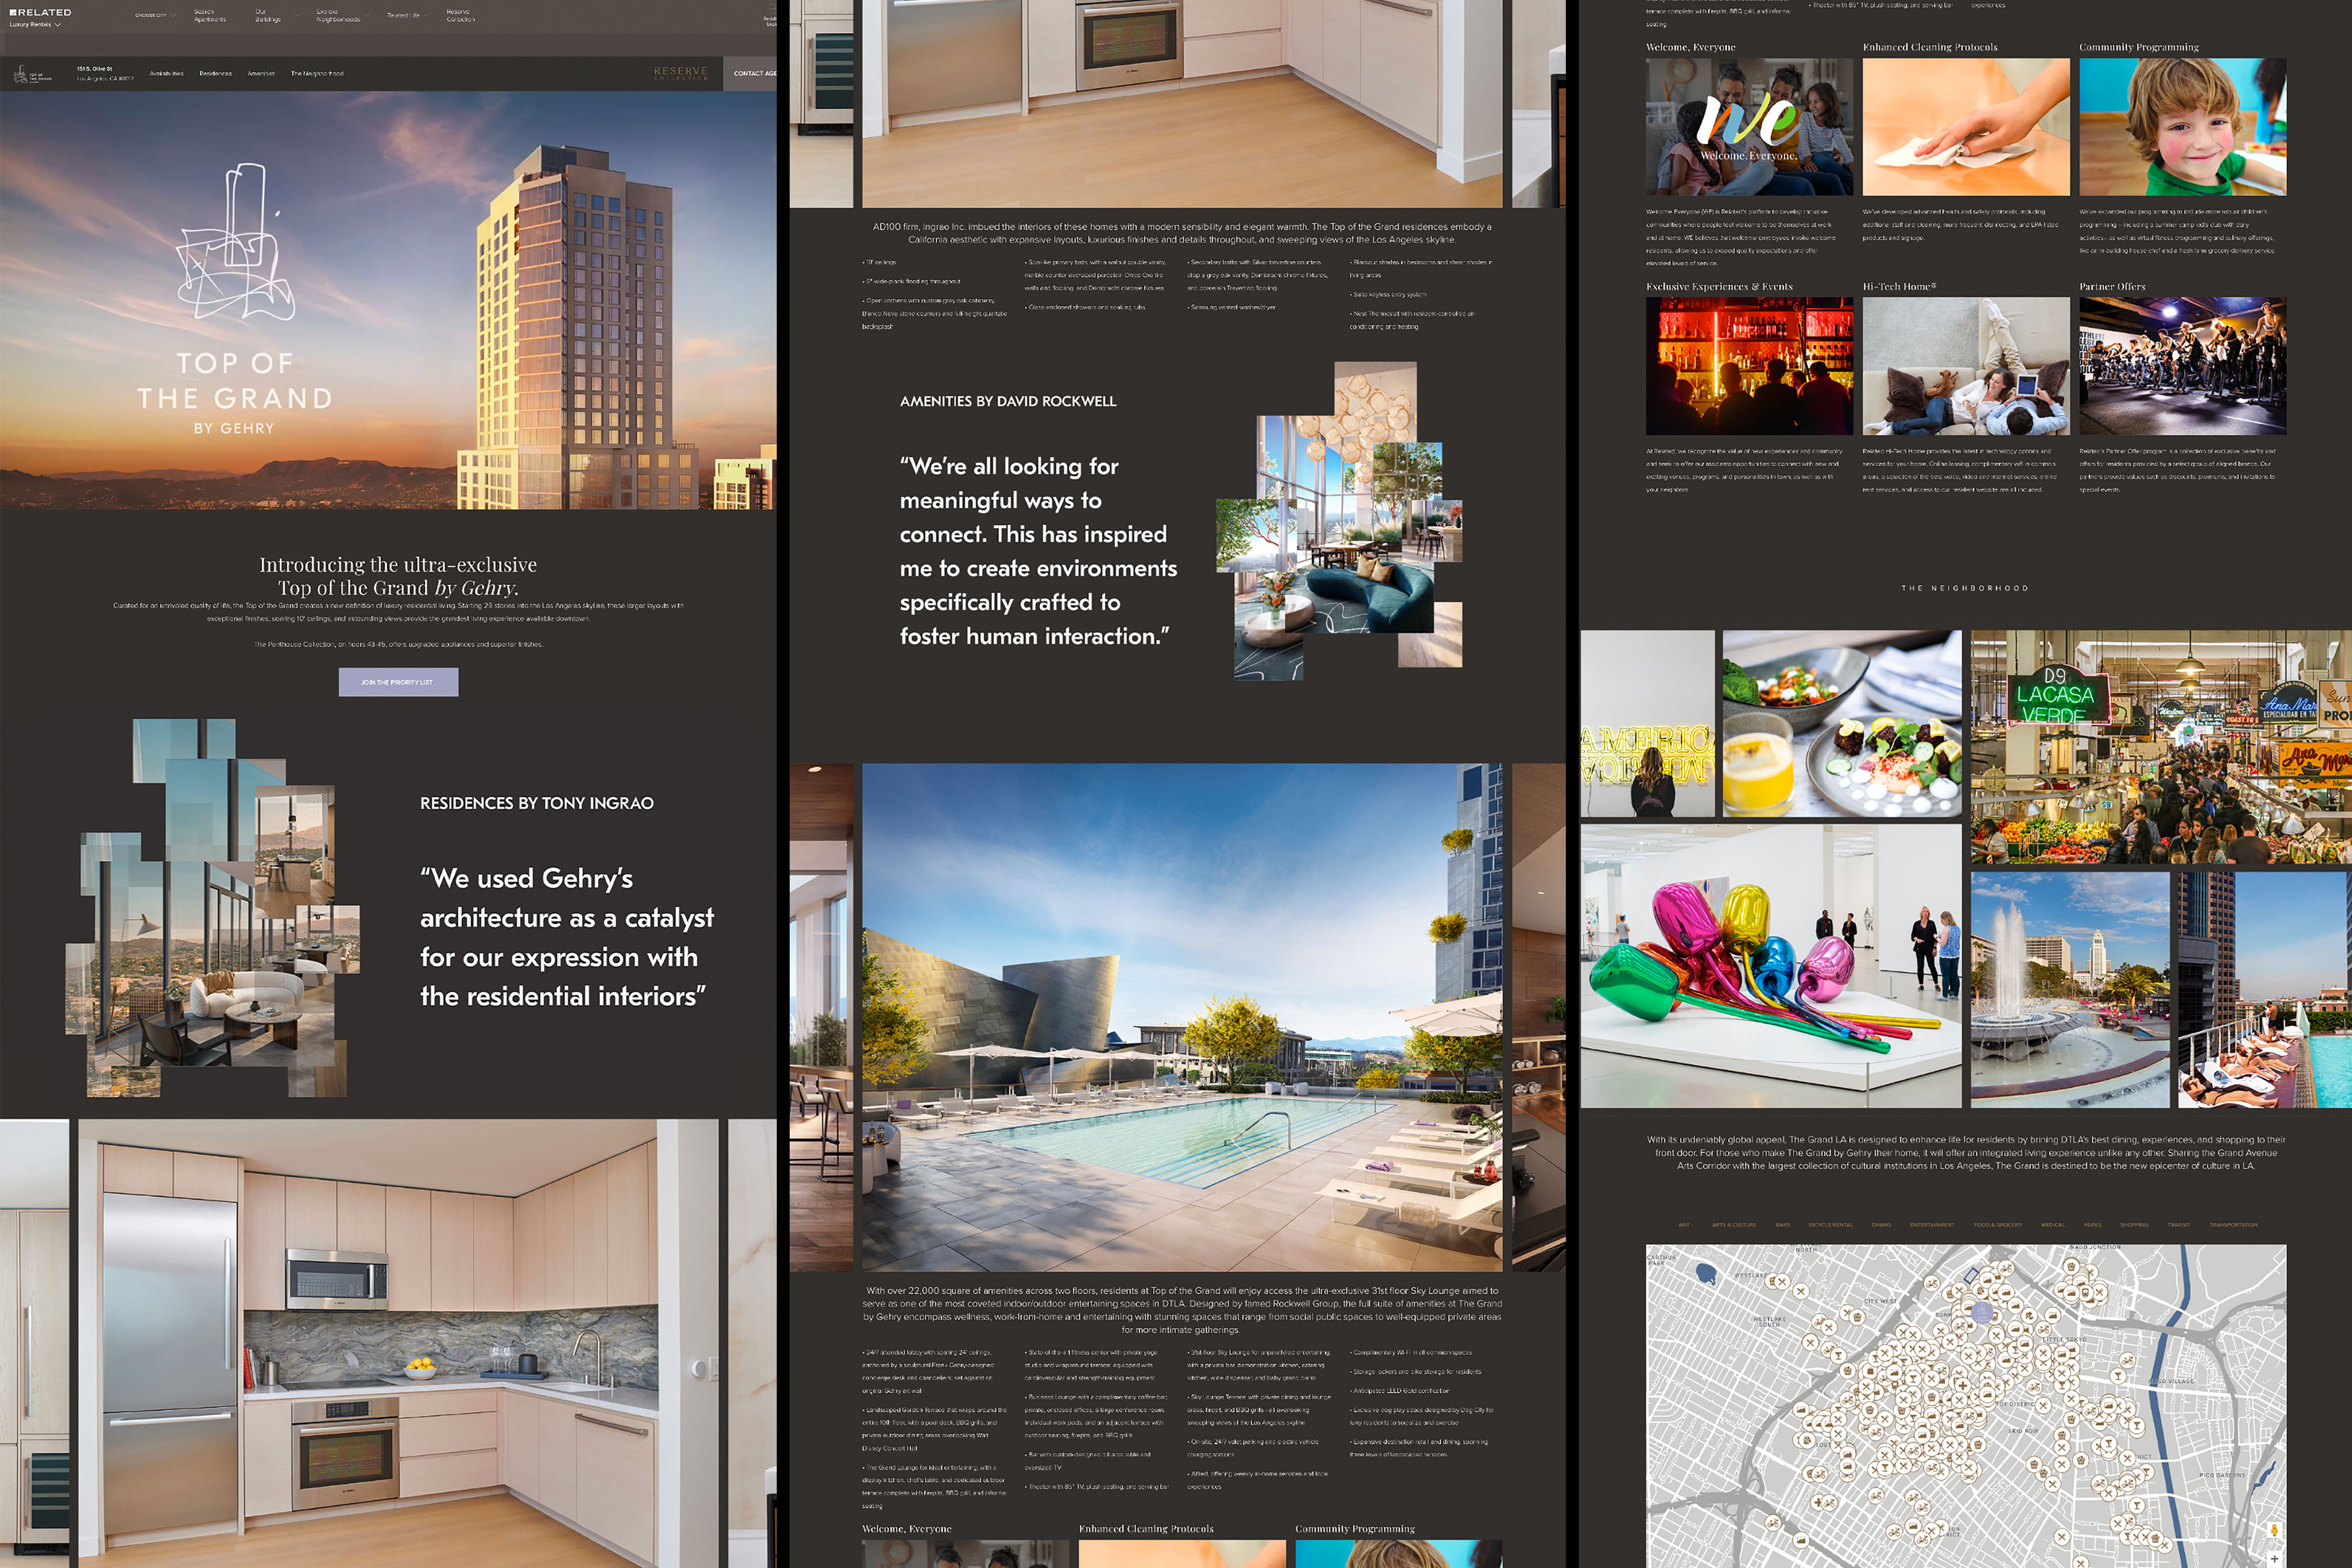Open the Welcome, Everyone card image
Image resolution: width=2352 pixels, height=1568 pixels.
click(1749, 127)
